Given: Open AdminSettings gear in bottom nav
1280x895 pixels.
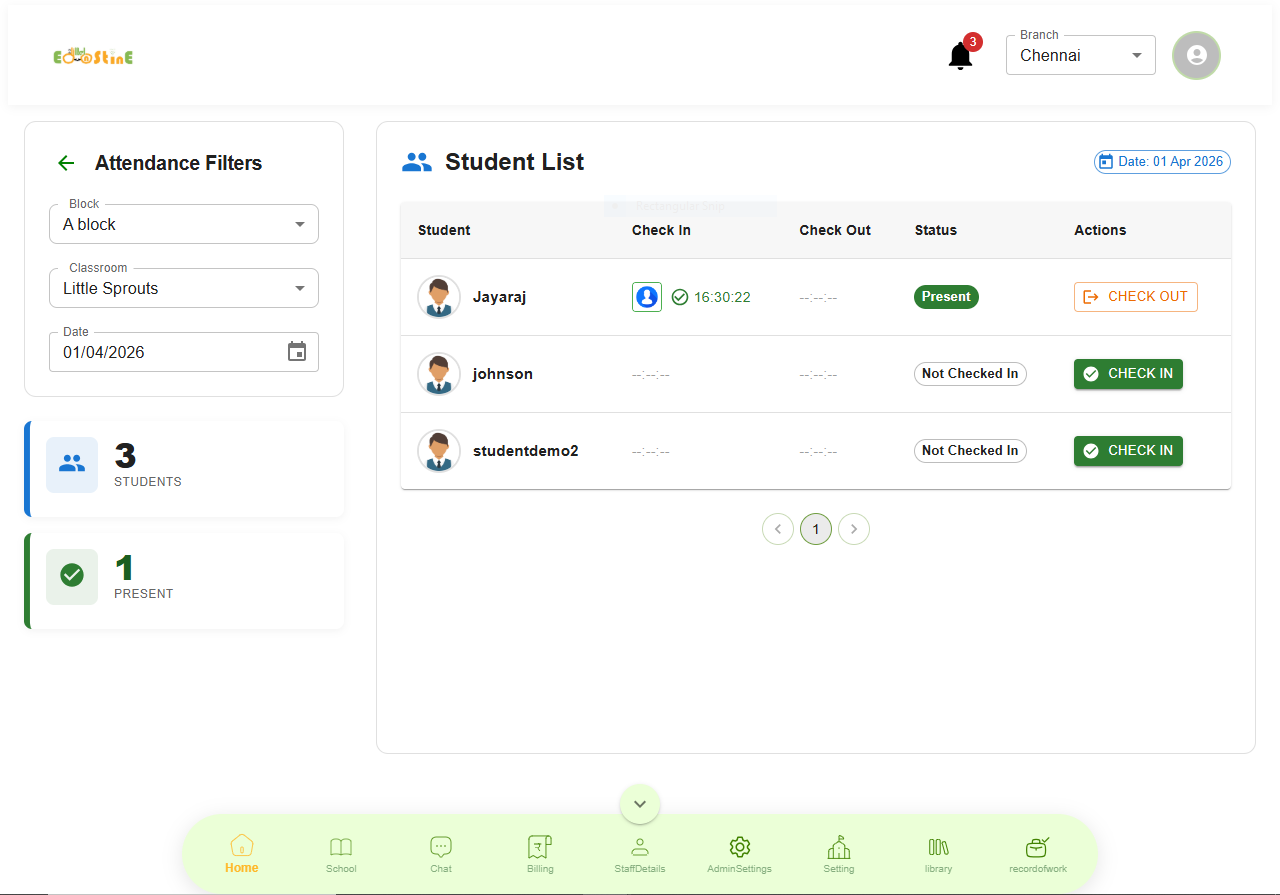Looking at the screenshot, I should (739, 855).
